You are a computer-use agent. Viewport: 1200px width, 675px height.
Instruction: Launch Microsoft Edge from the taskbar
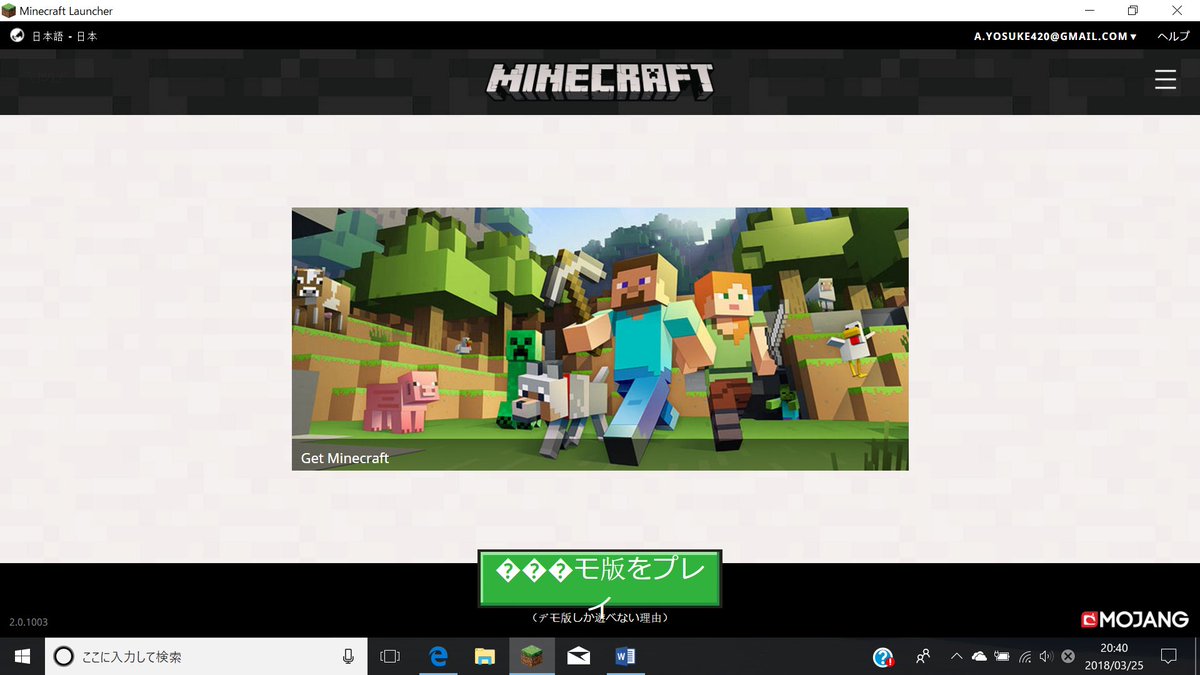coord(438,656)
